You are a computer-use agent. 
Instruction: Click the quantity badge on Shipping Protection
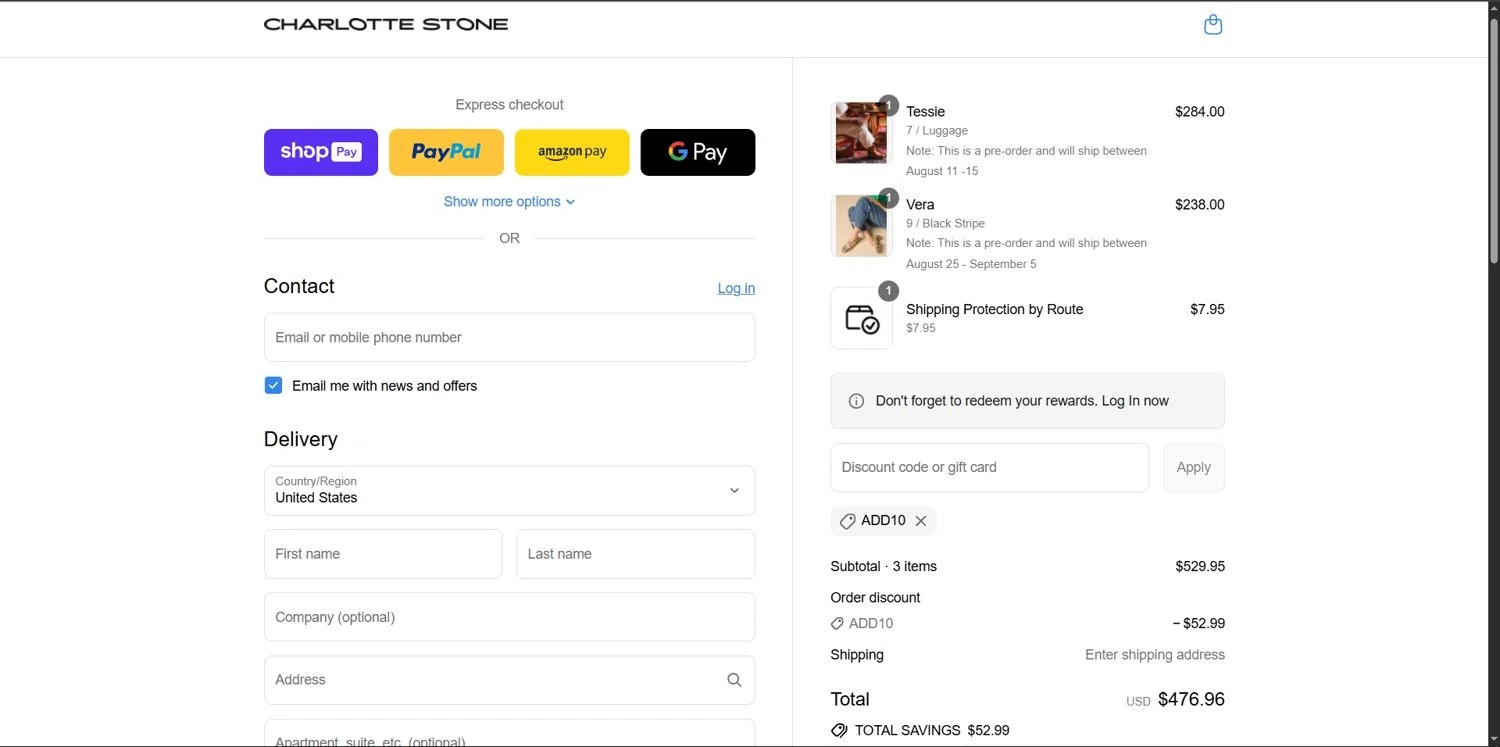pos(888,291)
